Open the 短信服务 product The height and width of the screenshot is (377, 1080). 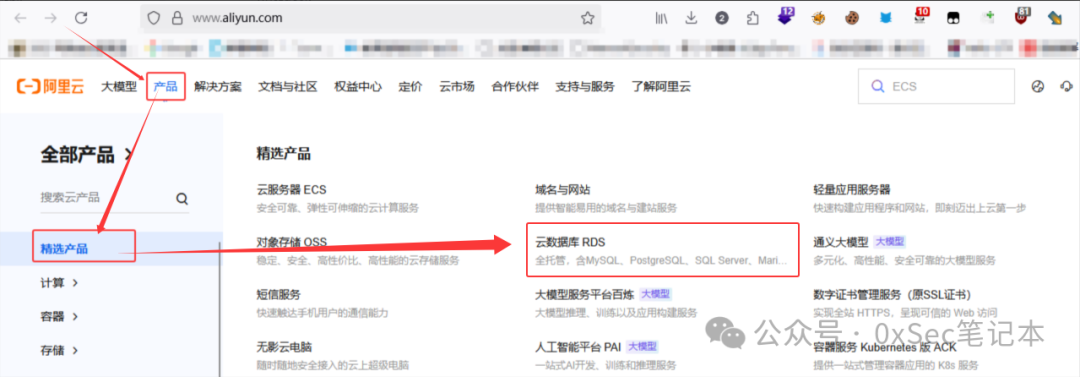click(x=279, y=294)
